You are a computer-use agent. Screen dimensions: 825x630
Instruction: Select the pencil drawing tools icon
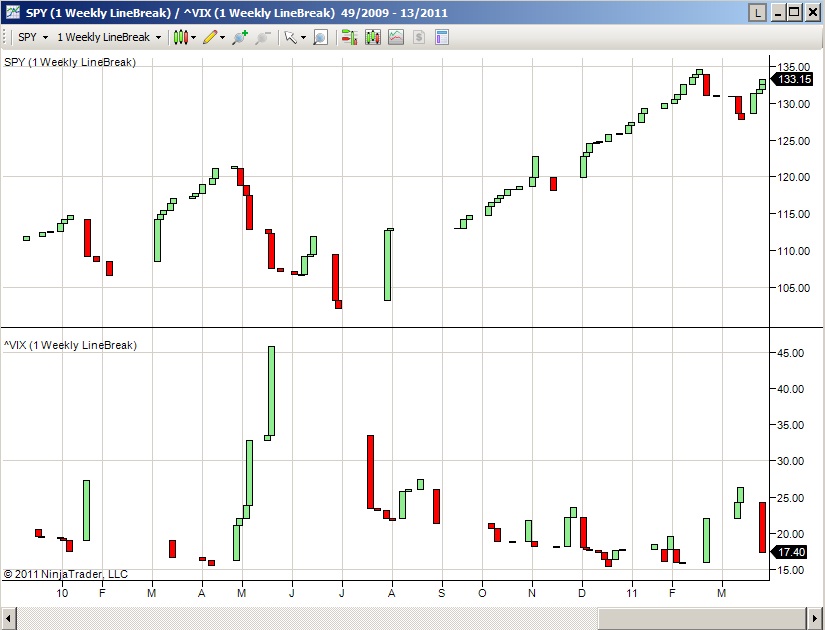tap(210, 37)
